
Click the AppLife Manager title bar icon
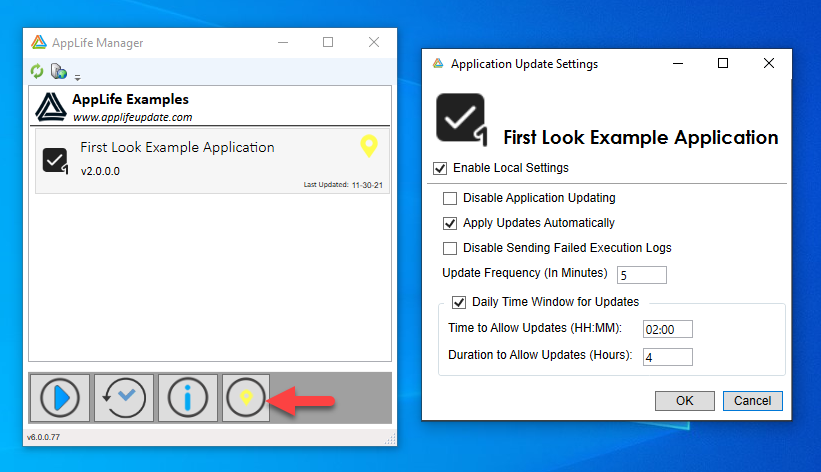point(39,42)
